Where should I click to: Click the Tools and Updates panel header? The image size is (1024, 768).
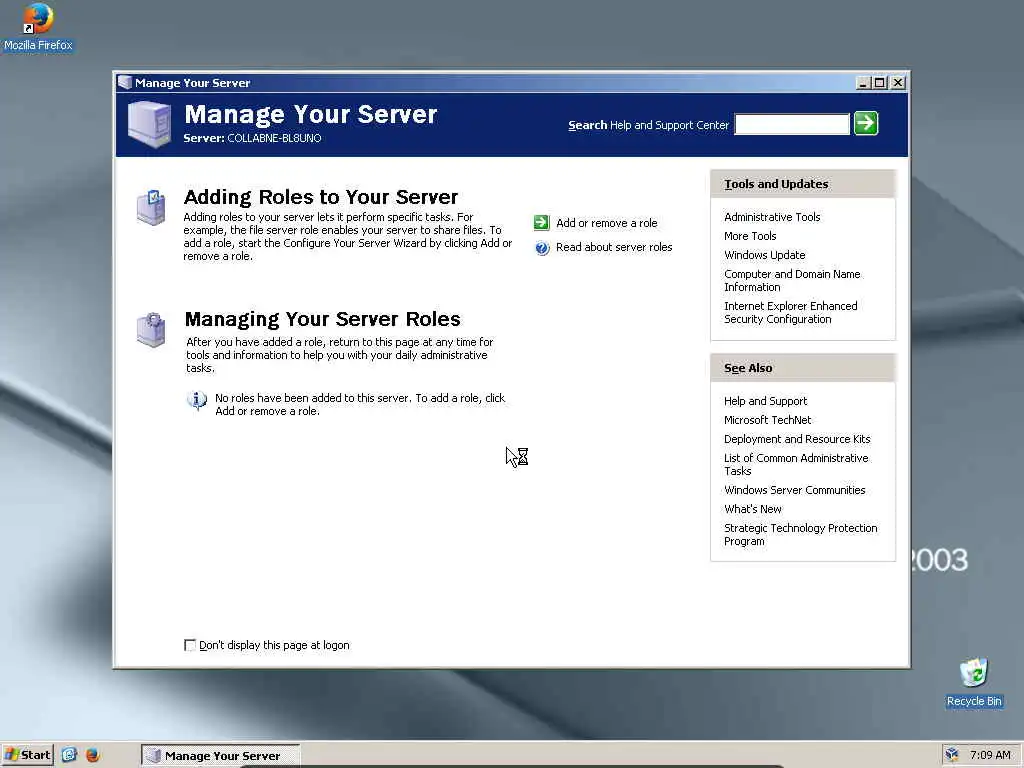803,184
